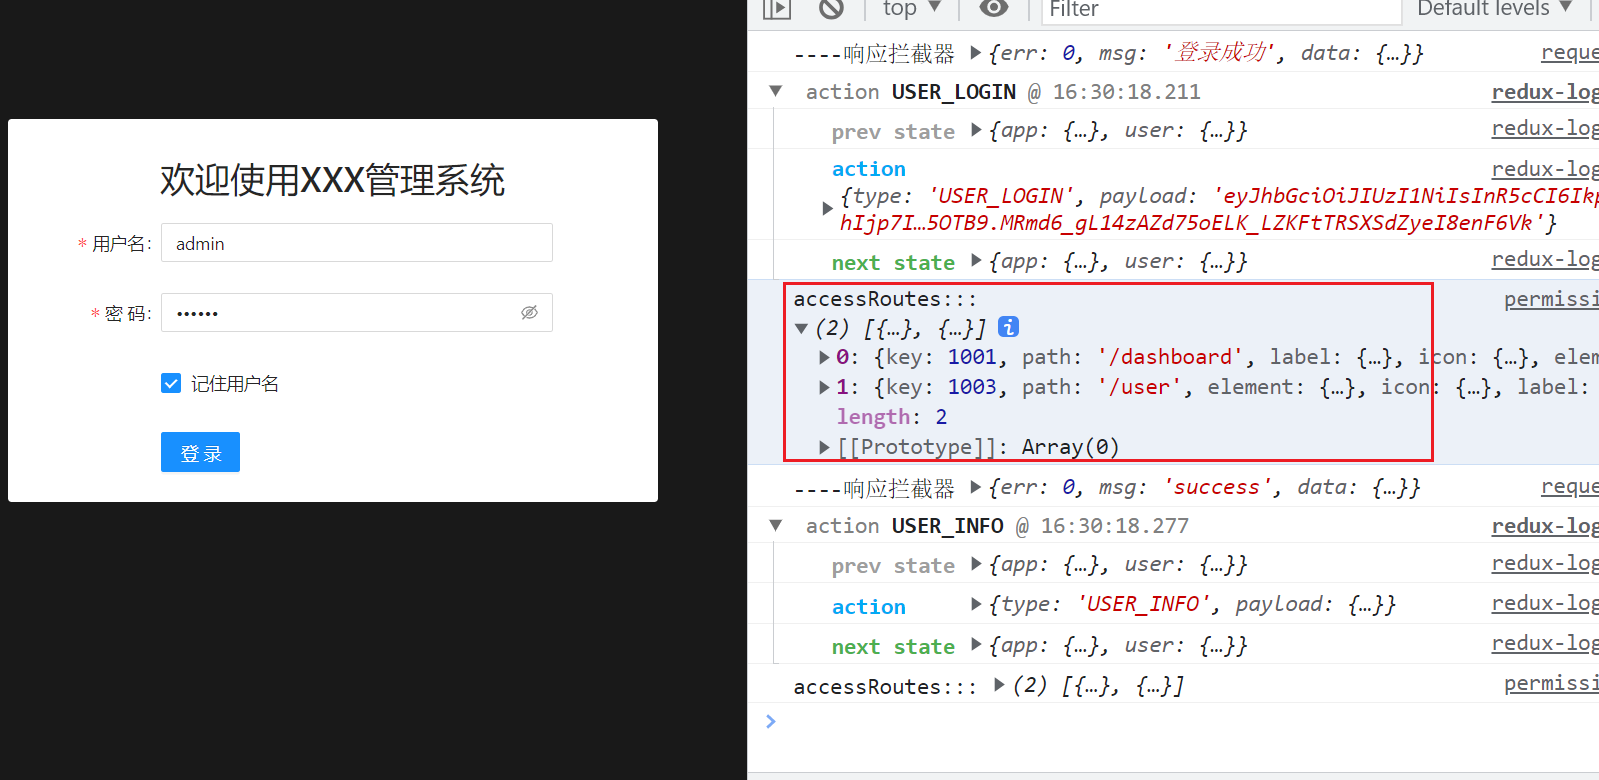Click the blue info badge on array
Viewport: 1599px width, 780px height.
tap(1008, 326)
